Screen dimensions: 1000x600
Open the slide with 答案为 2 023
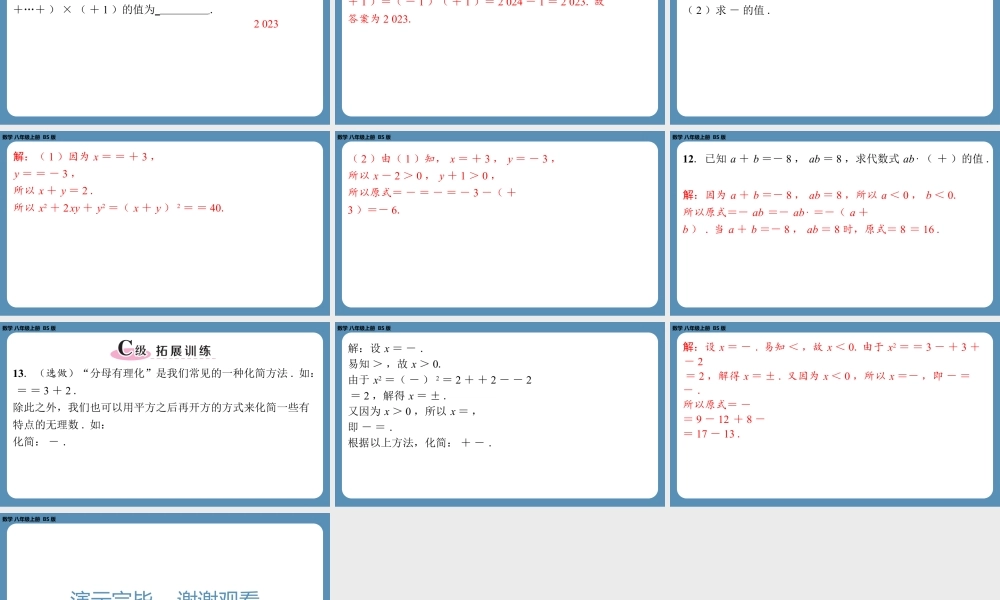click(x=499, y=60)
